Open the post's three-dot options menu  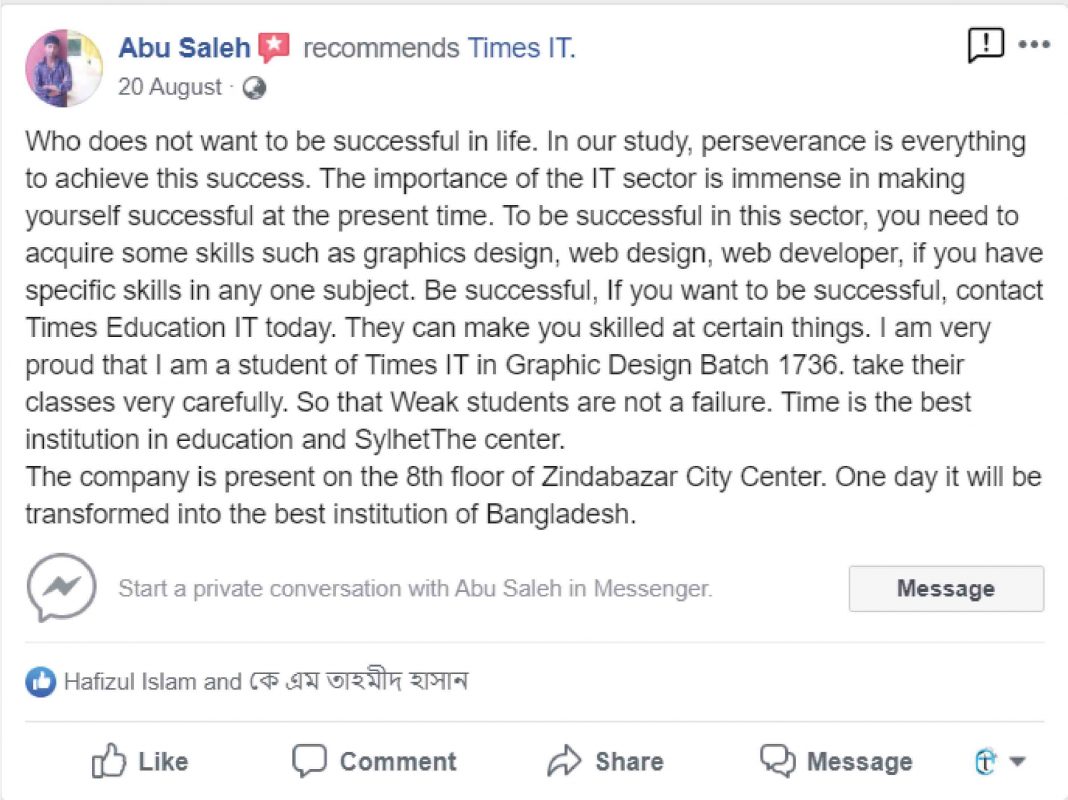[1034, 45]
